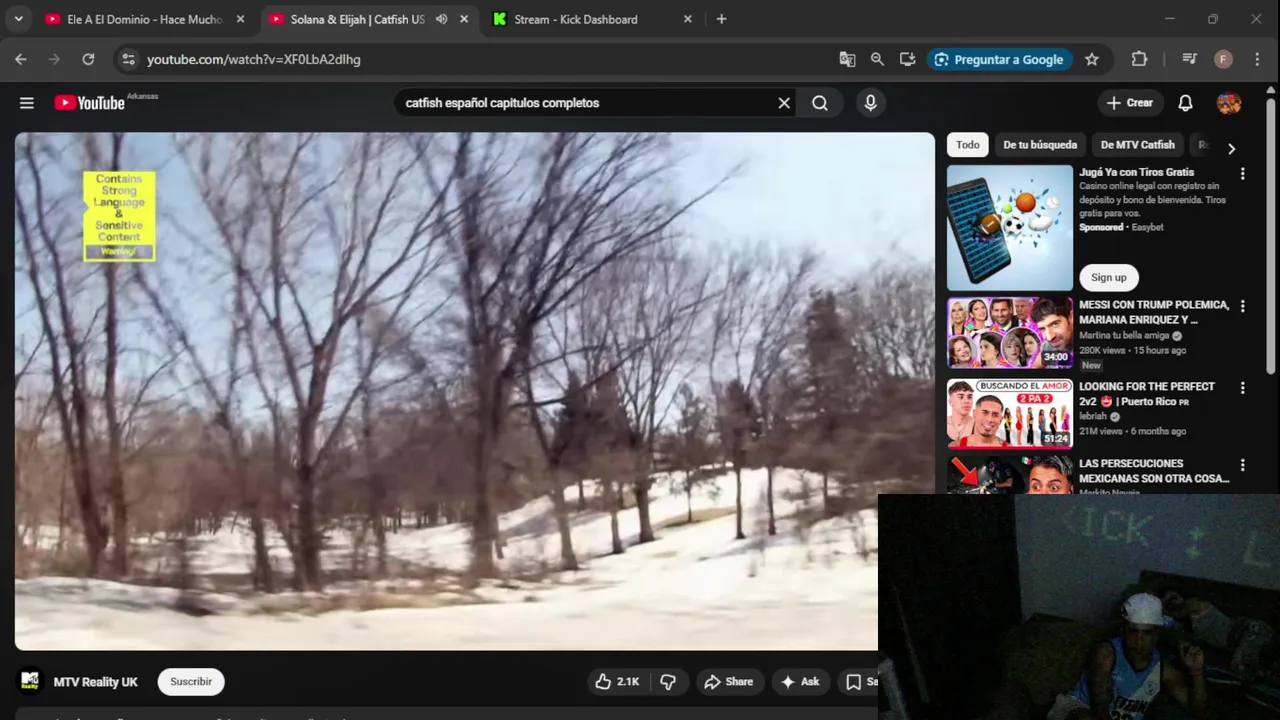
Task: Go to YouTube home via logo
Action: 89,103
